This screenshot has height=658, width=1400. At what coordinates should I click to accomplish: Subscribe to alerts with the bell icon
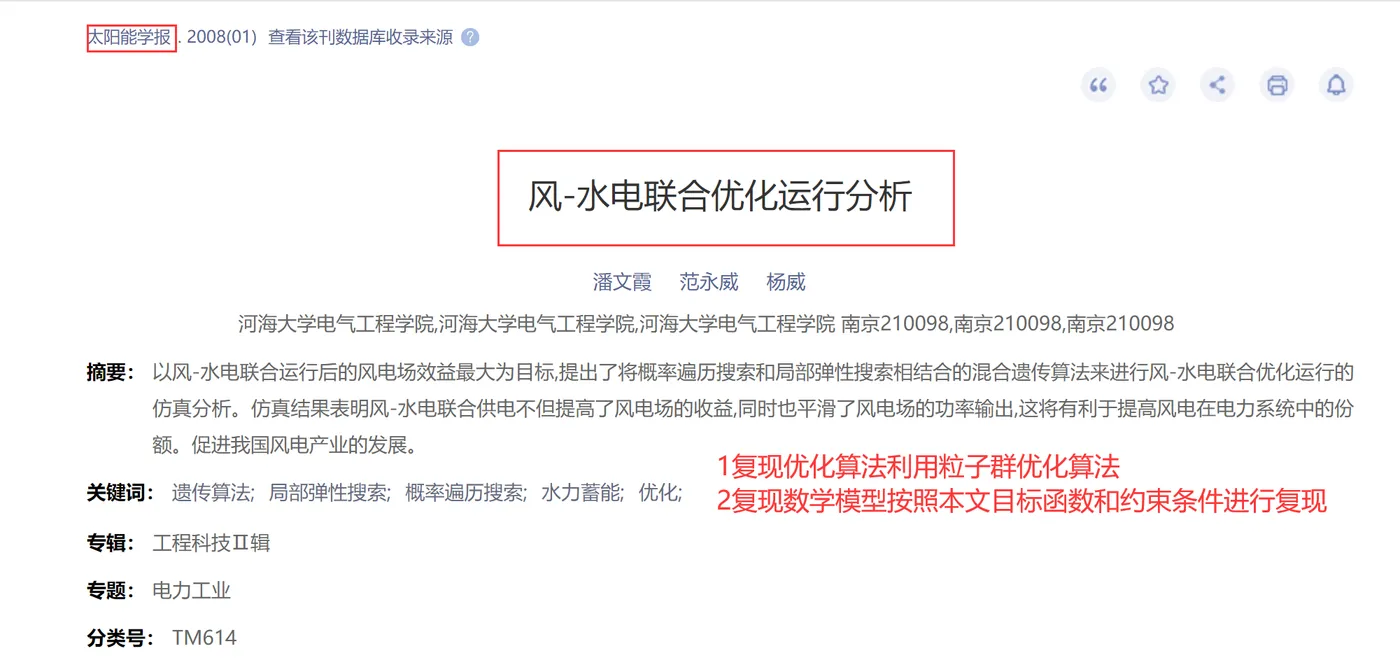pyautogui.click(x=1336, y=85)
